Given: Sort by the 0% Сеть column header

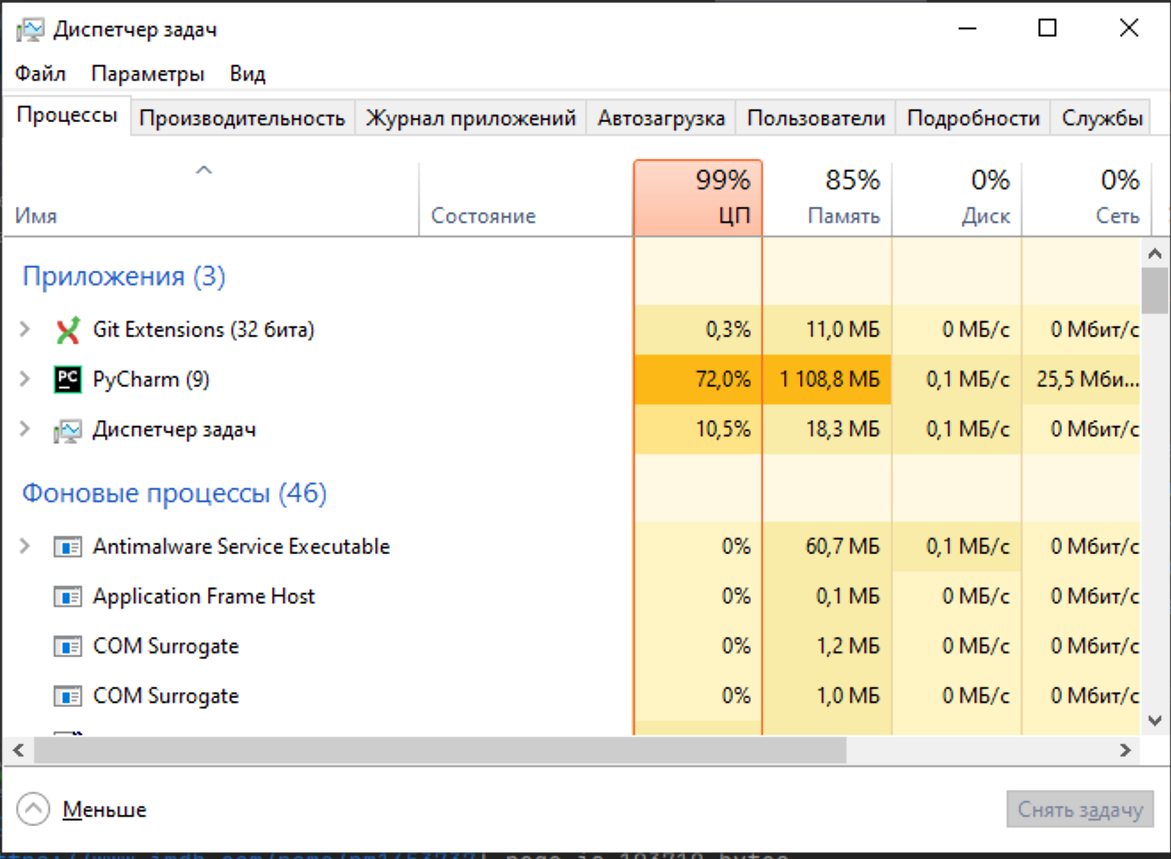Looking at the screenshot, I should 1086,199.
